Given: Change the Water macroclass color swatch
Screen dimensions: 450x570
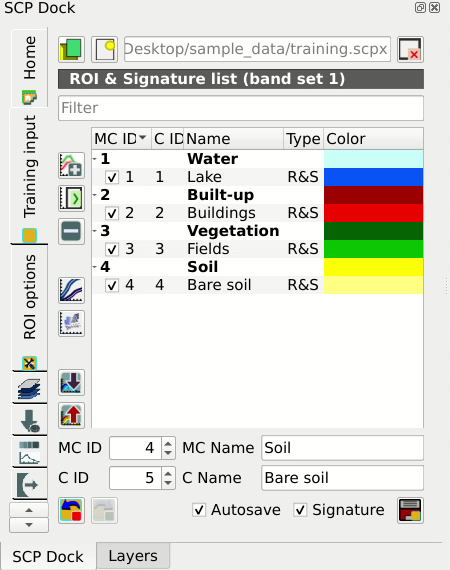Looking at the screenshot, I should click(x=373, y=159).
